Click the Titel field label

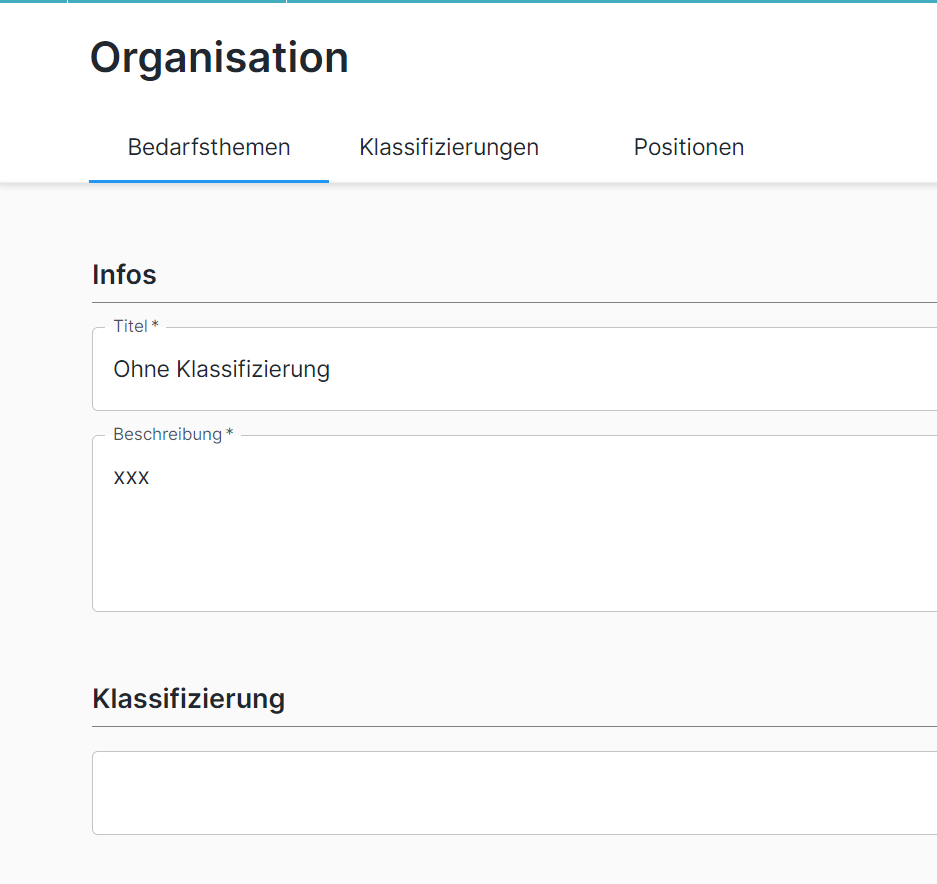point(130,326)
